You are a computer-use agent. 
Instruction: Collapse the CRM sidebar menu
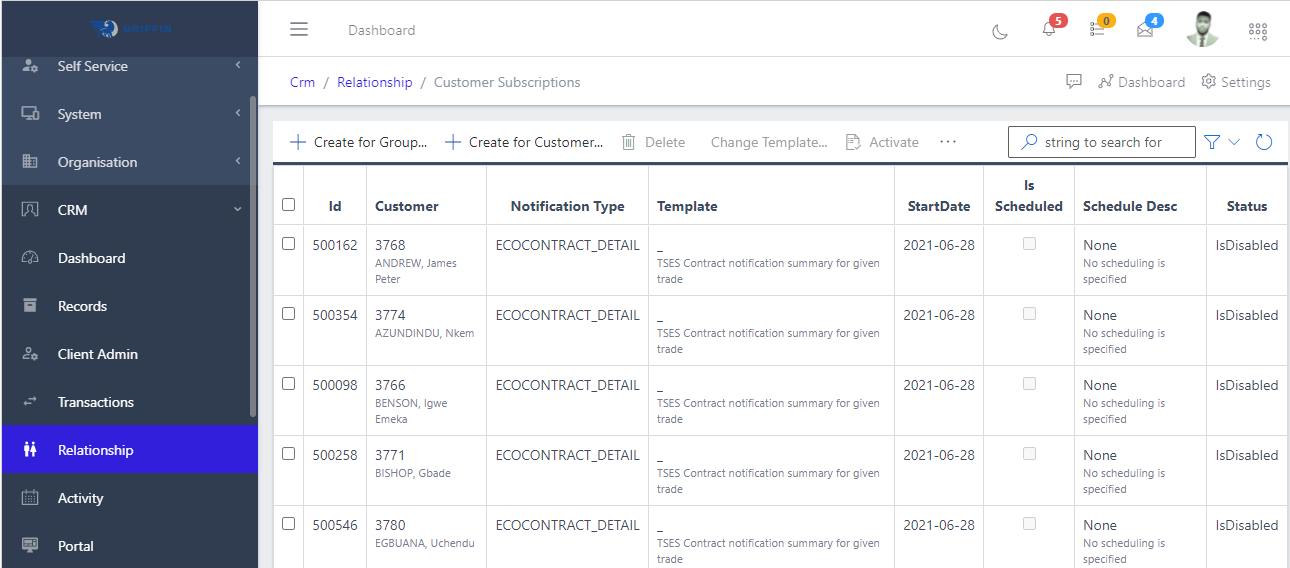pyautogui.click(x=129, y=210)
